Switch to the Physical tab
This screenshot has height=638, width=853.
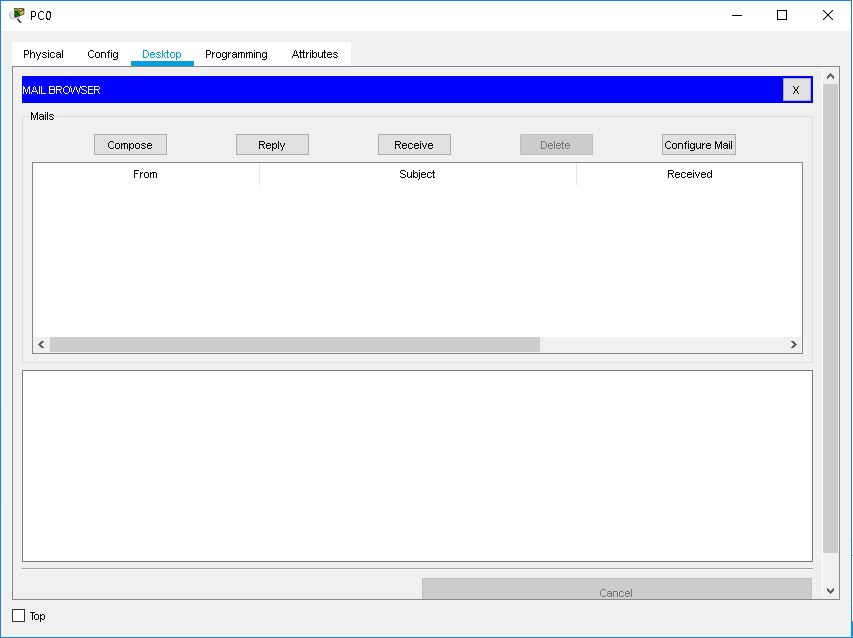[x=42, y=54]
